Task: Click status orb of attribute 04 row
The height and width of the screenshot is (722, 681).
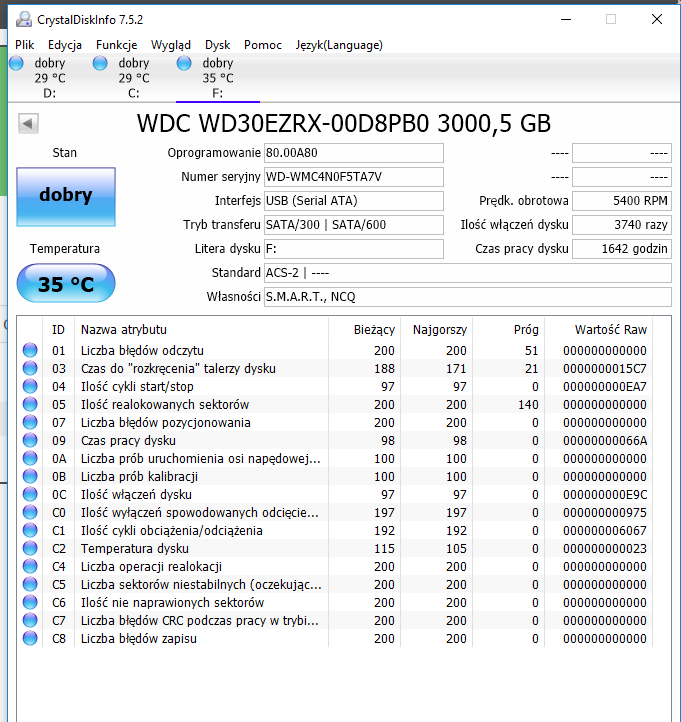Action: 30,386
